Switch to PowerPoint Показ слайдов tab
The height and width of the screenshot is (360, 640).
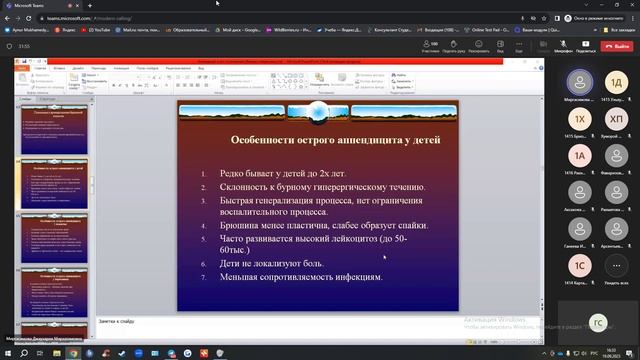(x=147, y=68)
